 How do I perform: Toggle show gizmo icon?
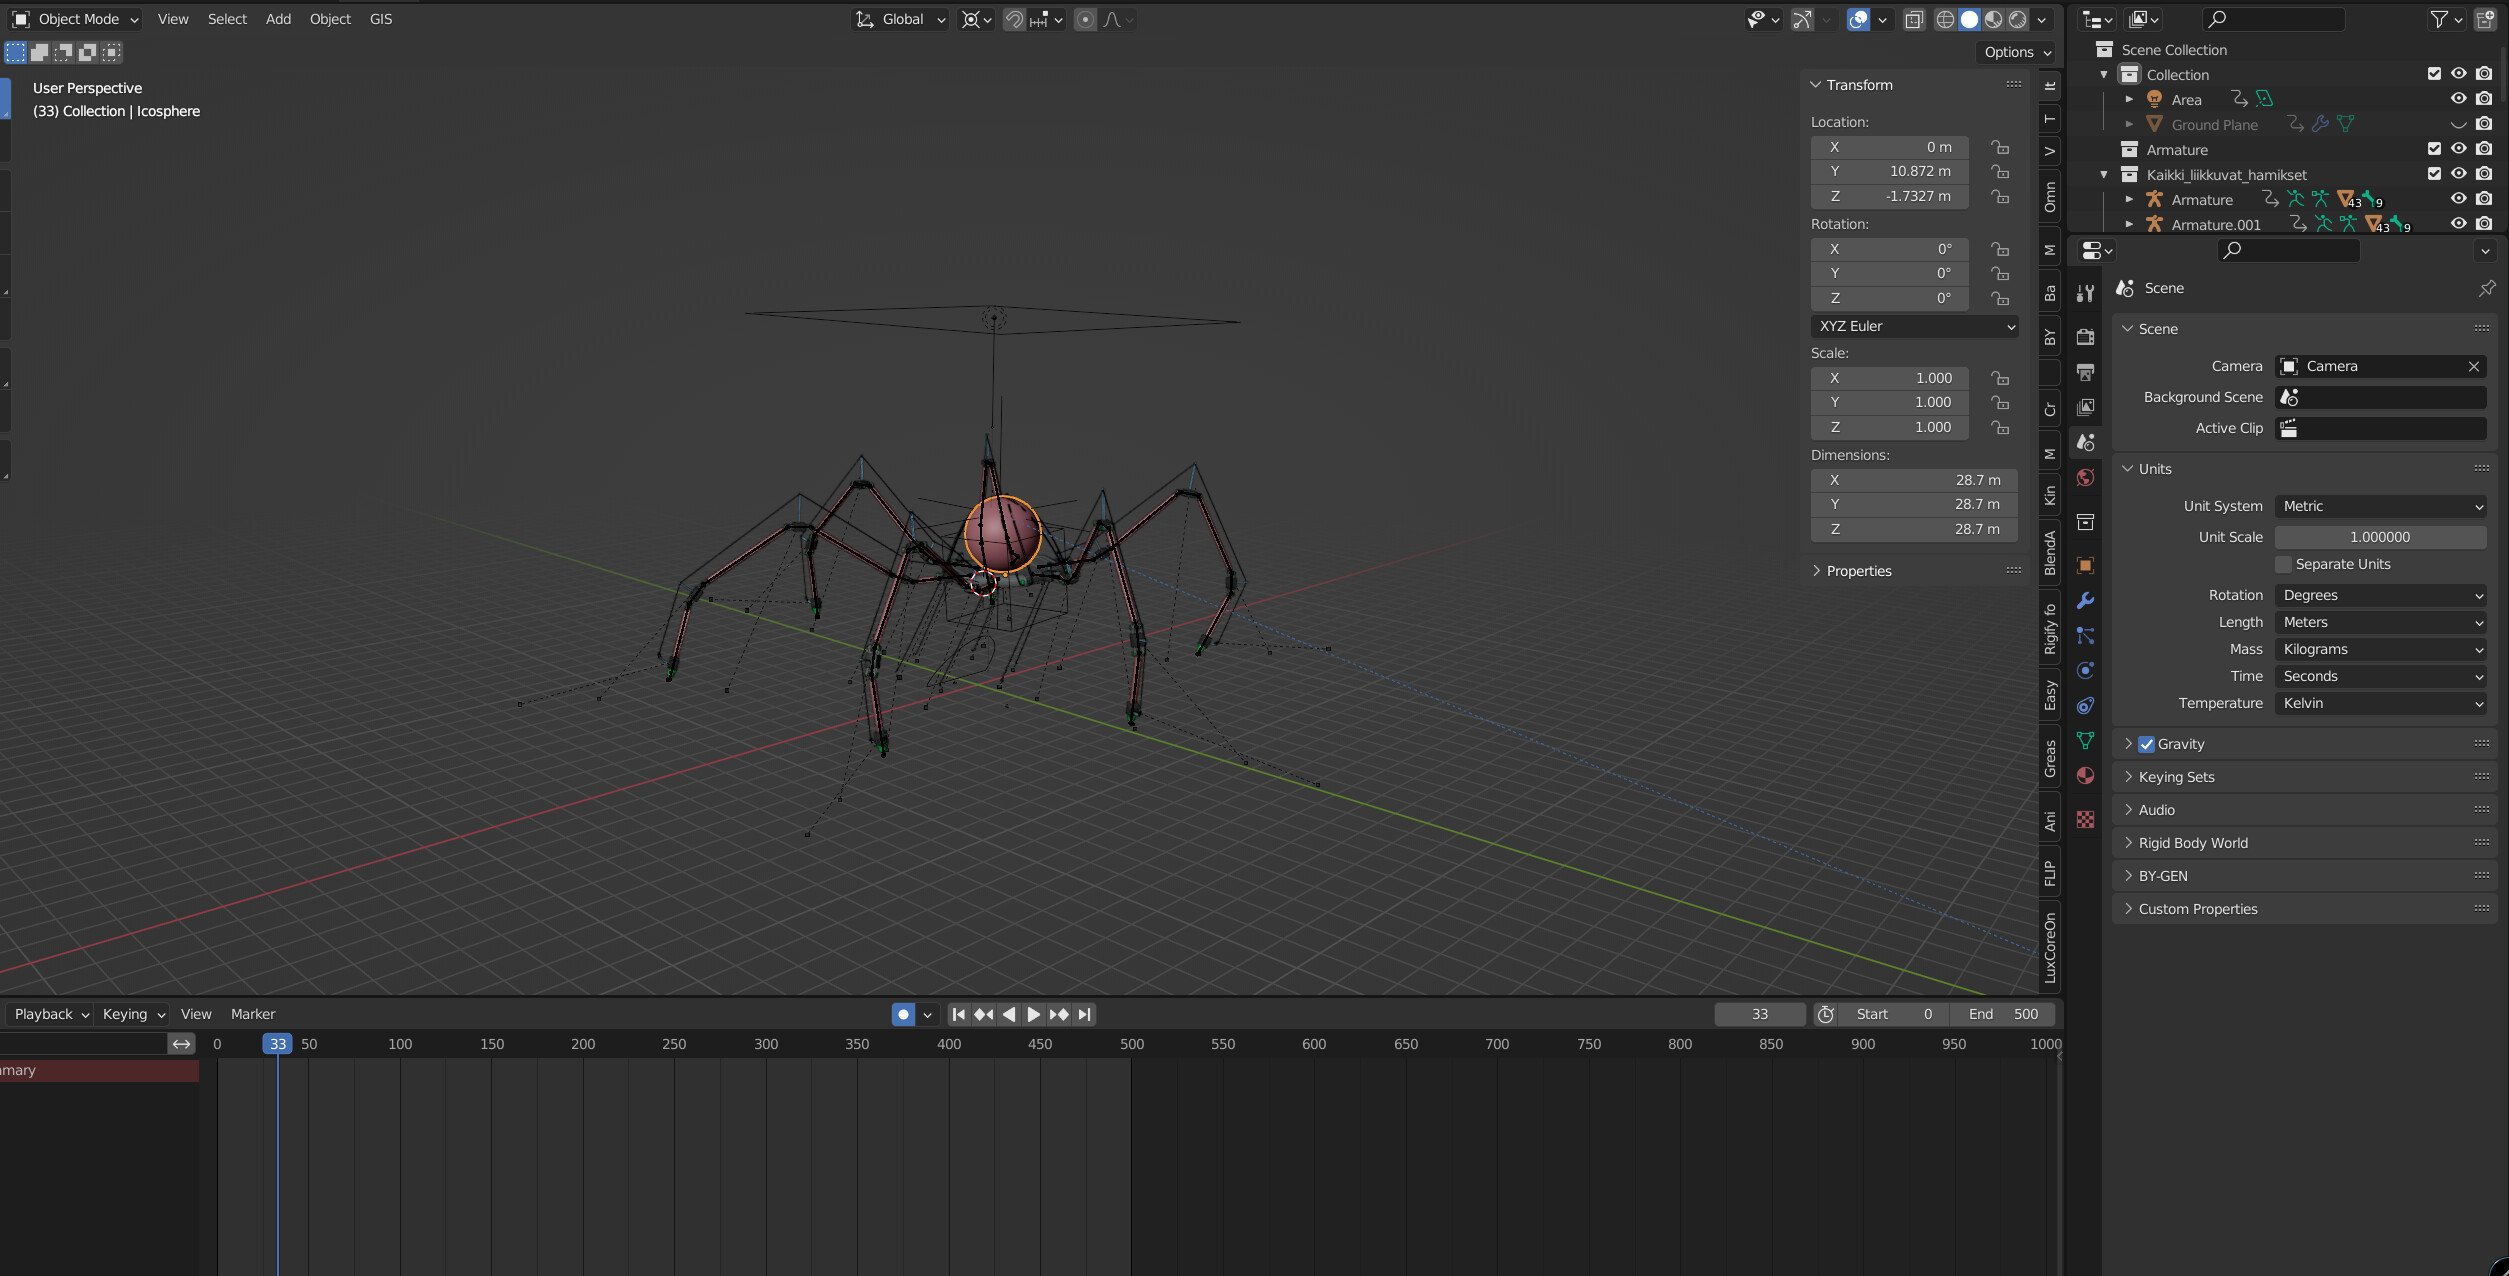click(x=1802, y=19)
